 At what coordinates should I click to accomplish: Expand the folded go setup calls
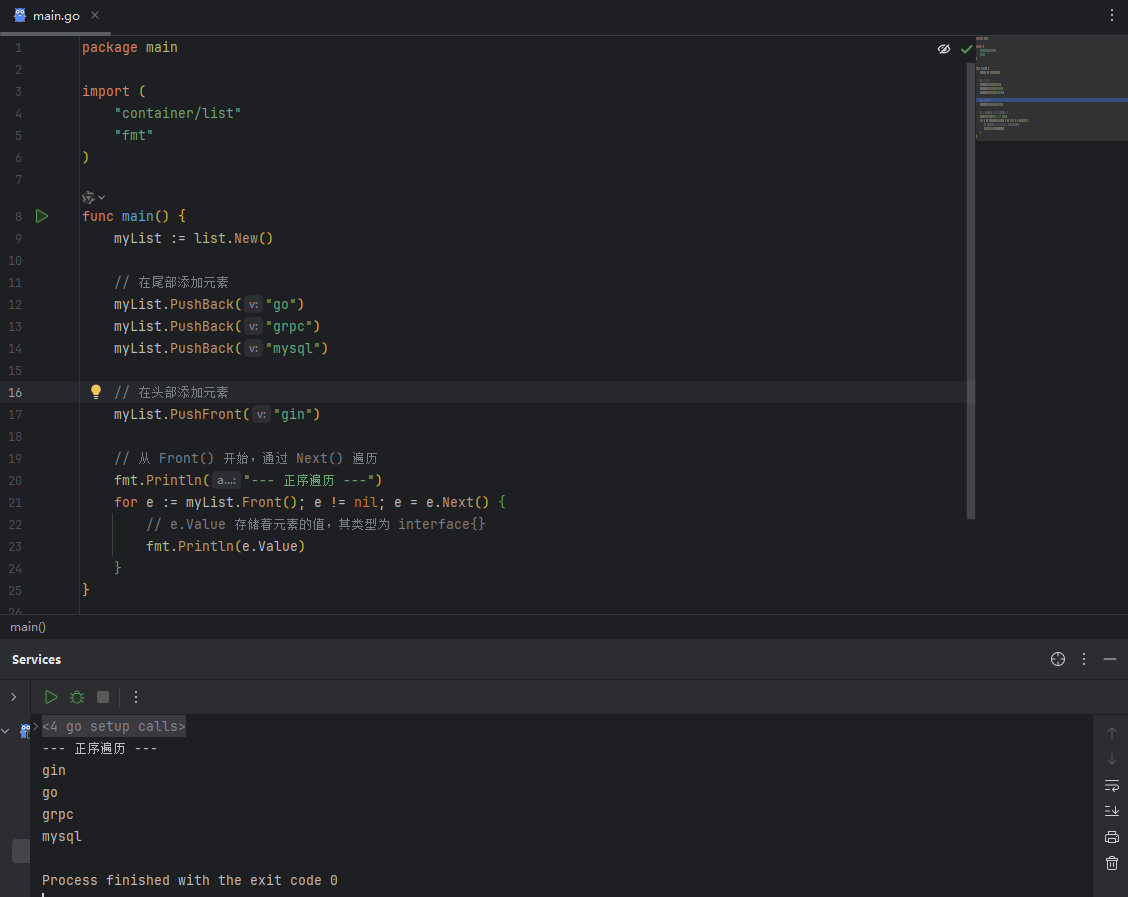[36, 727]
